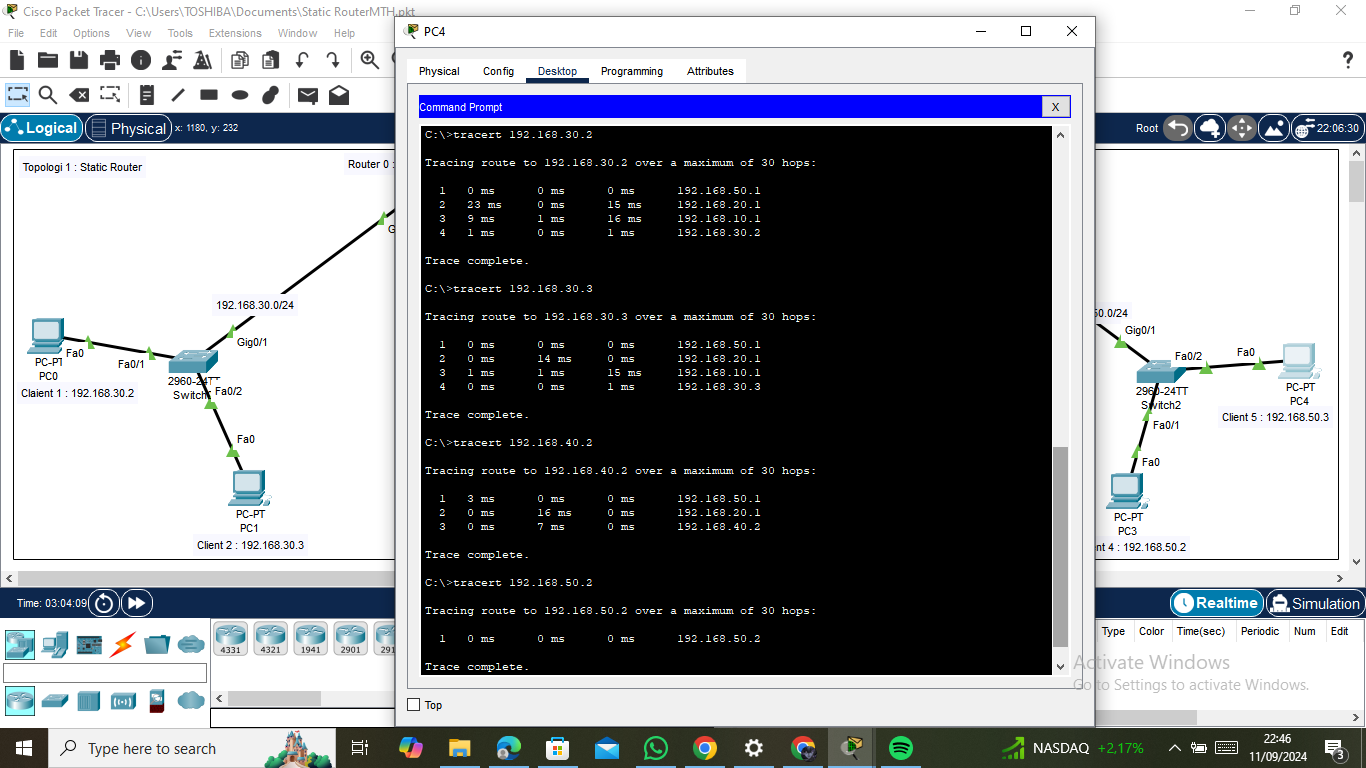This screenshot has height=768, width=1366.
Task: Click the New Cluster cloud icon
Action: (1210, 128)
